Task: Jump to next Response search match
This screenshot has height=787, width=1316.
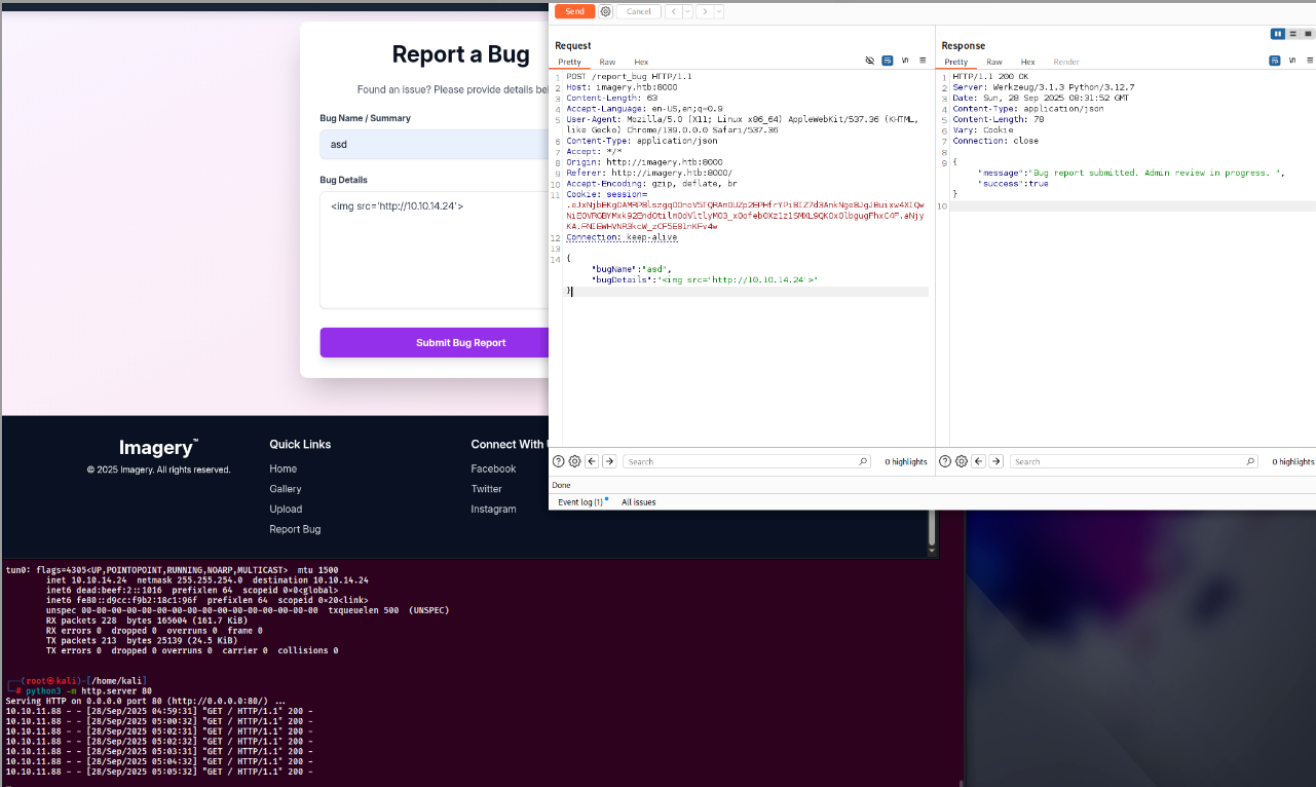Action: click(996, 462)
